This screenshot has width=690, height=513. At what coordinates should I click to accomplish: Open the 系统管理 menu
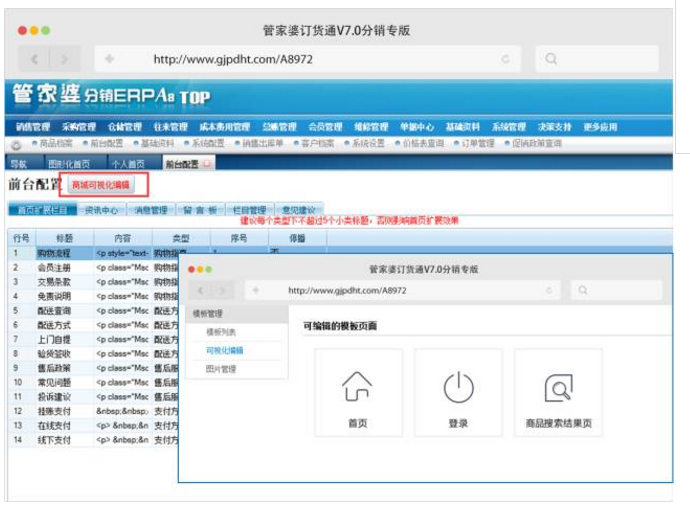(509, 127)
